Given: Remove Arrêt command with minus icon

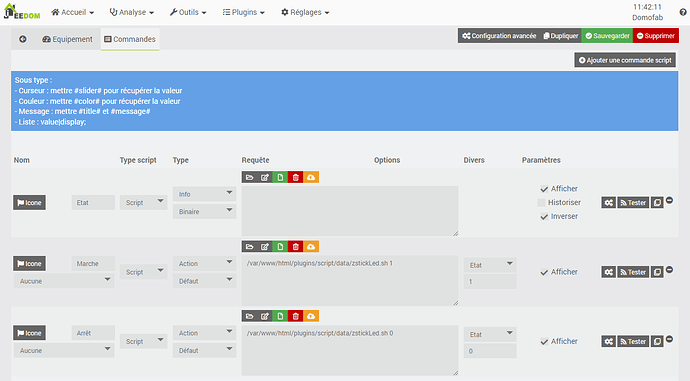Looking at the screenshot, I should click(669, 339).
